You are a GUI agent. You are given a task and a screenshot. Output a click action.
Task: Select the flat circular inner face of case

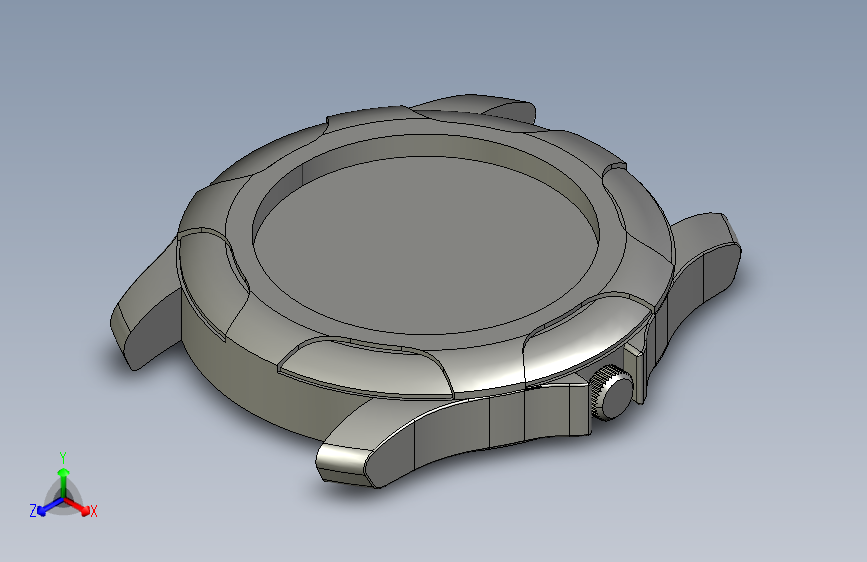pyautogui.click(x=426, y=245)
